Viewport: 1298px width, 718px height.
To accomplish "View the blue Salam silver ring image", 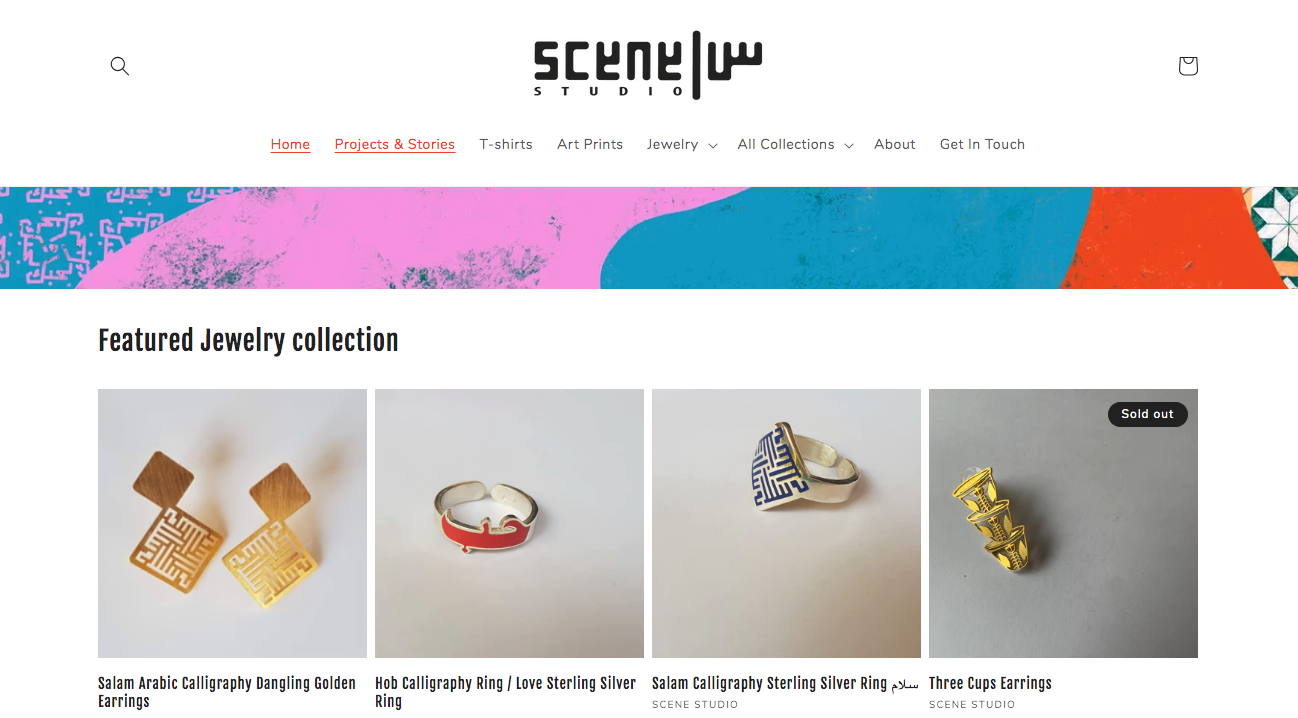I will (x=786, y=523).
